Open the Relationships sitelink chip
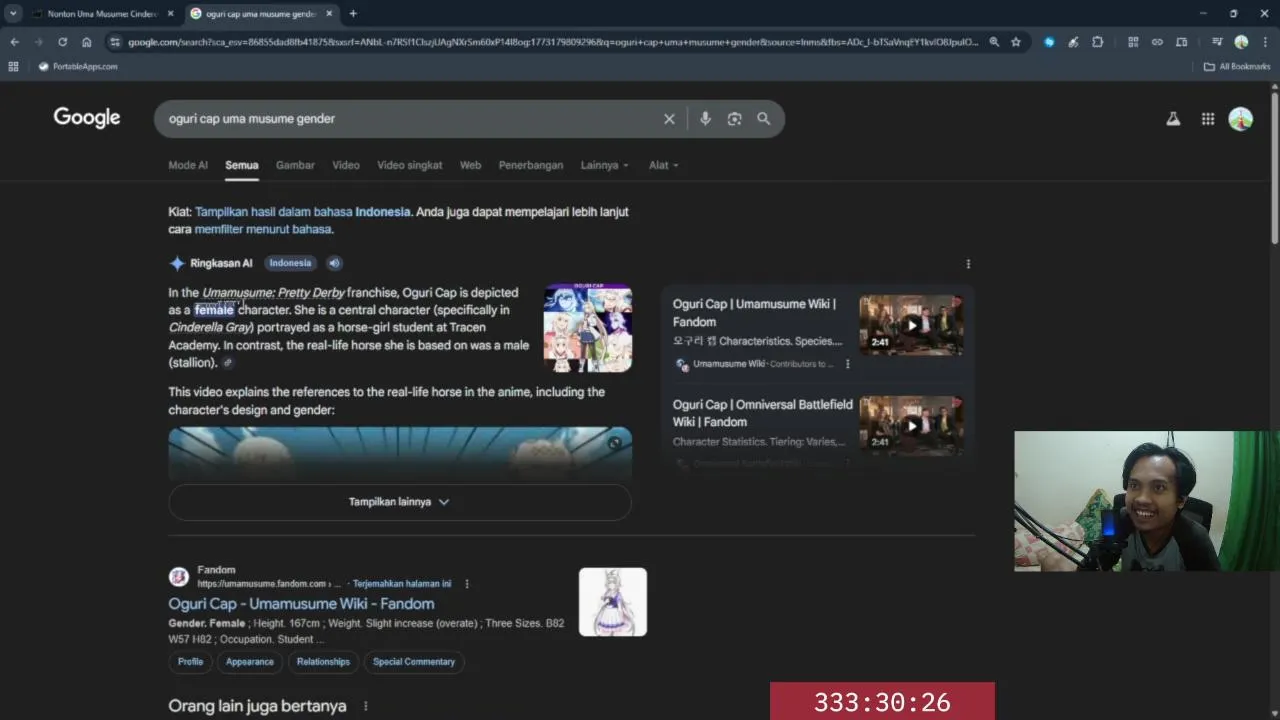1280x720 pixels. (323, 662)
